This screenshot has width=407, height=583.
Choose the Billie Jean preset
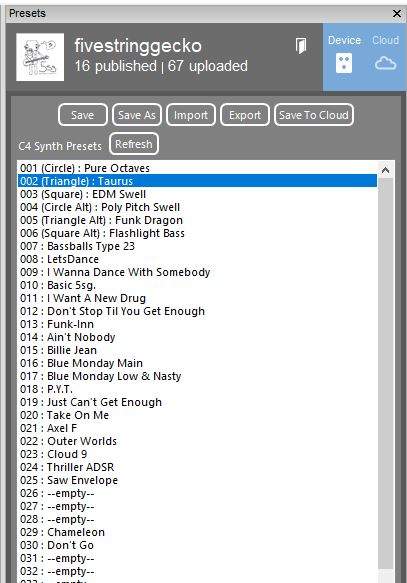[x=197, y=350]
